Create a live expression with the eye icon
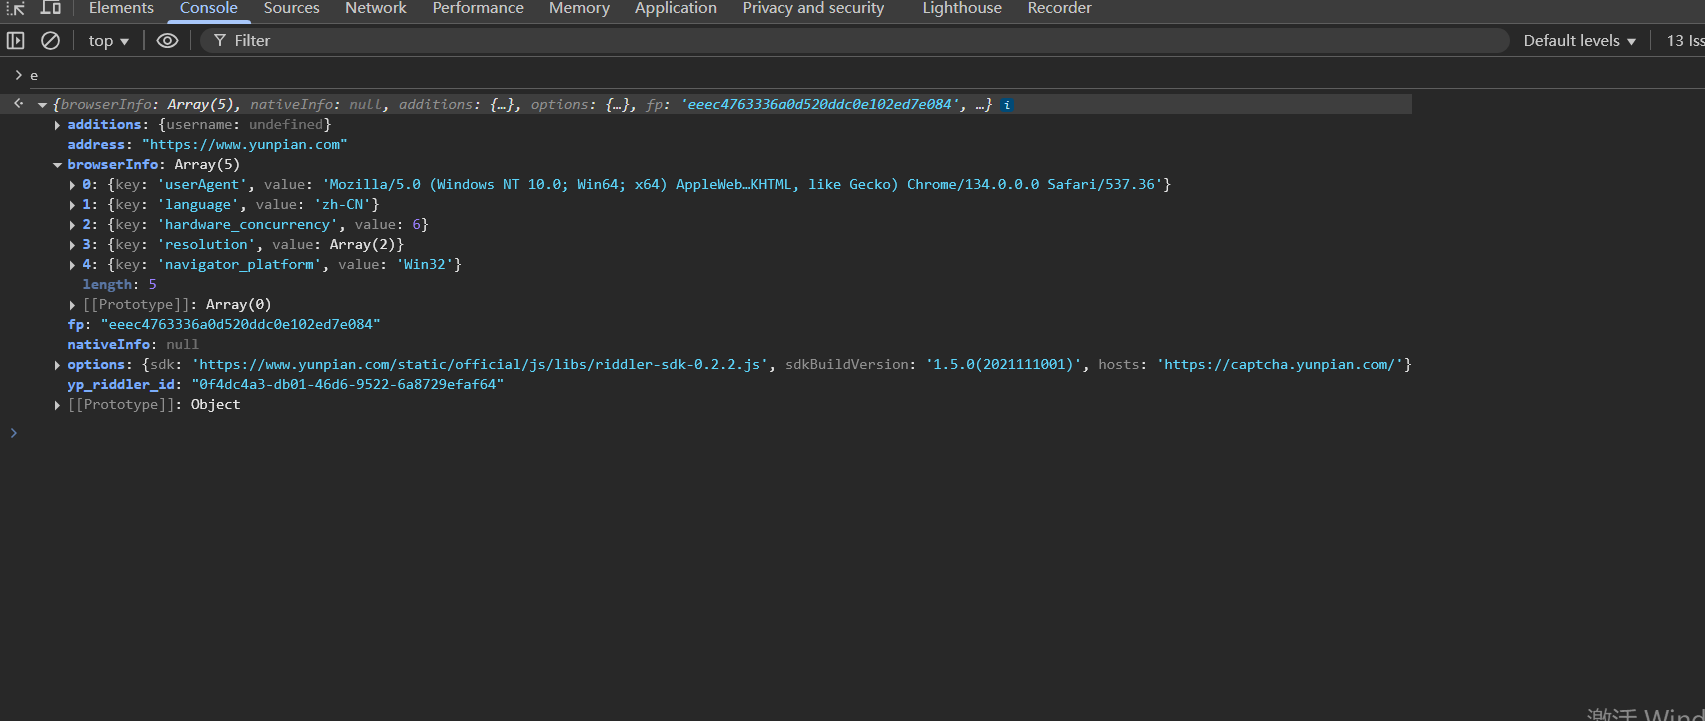This screenshot has width=1705, height=721. point(167,41)
